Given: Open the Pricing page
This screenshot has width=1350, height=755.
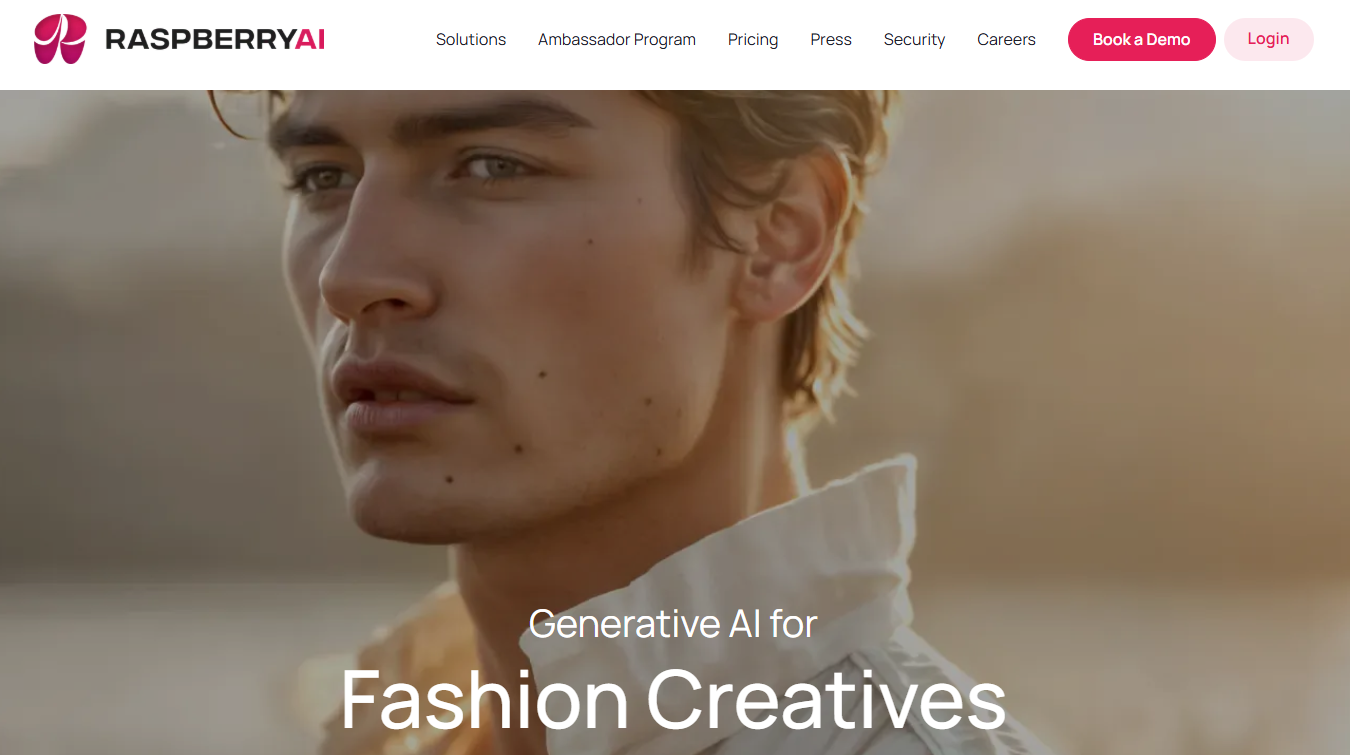Looking at the screenshot, I should 753,40.
